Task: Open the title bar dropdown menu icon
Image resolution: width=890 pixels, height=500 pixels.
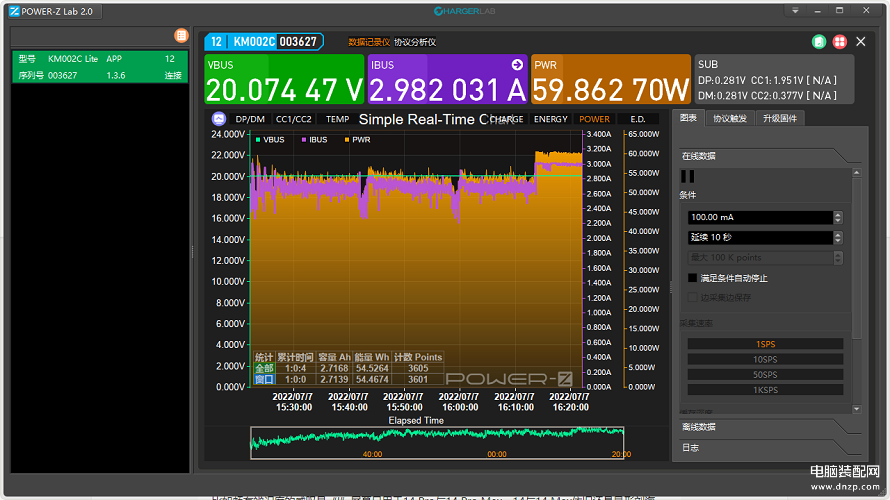Action: 795,10
